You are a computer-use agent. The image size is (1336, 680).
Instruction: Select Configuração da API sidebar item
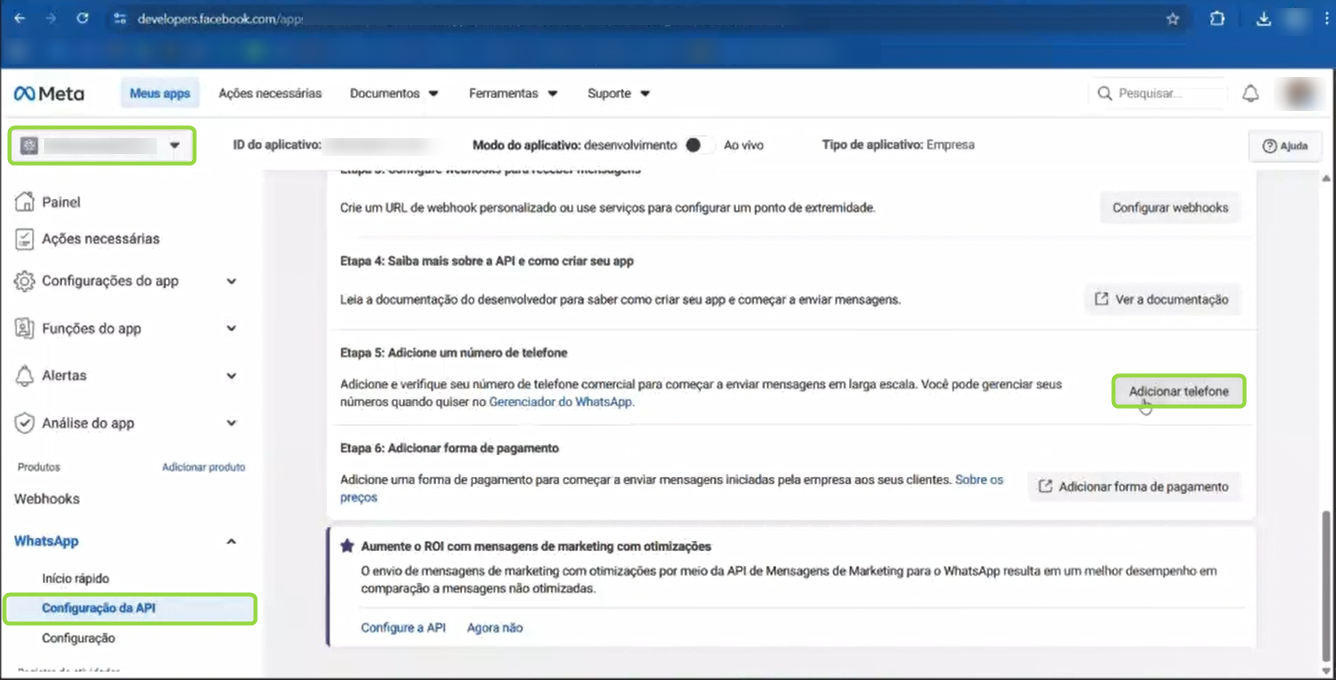pyautogui.click(x=99, y=608)
